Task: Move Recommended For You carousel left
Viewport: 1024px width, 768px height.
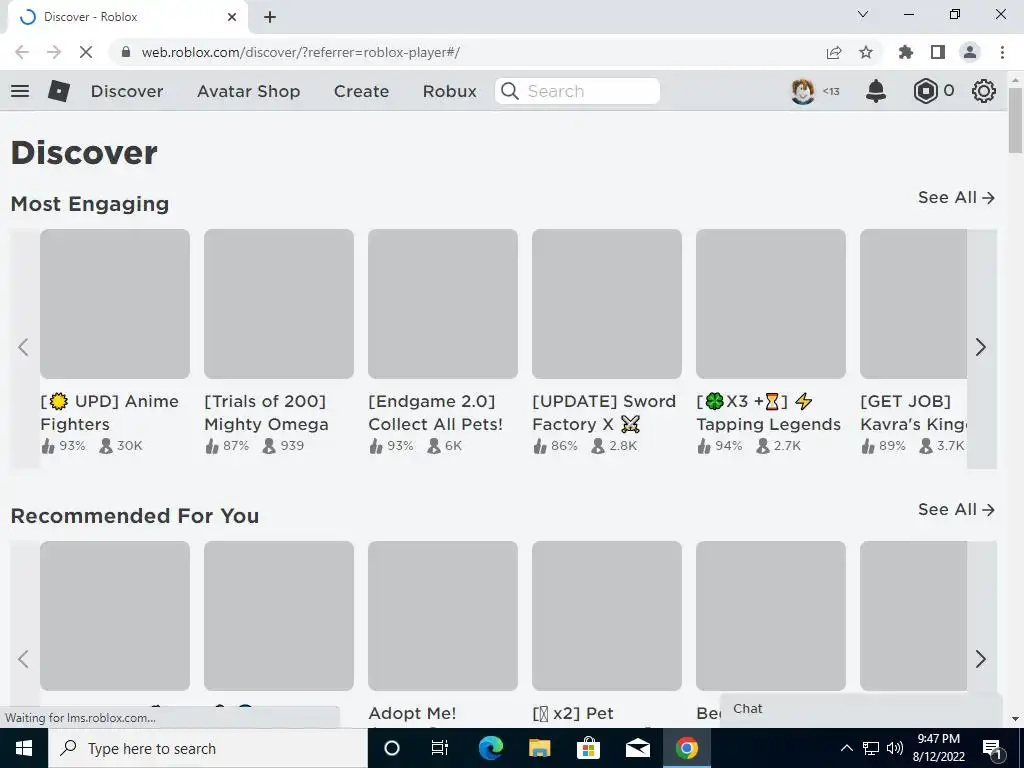Action: pyautogui.click(x=24, y=659)
